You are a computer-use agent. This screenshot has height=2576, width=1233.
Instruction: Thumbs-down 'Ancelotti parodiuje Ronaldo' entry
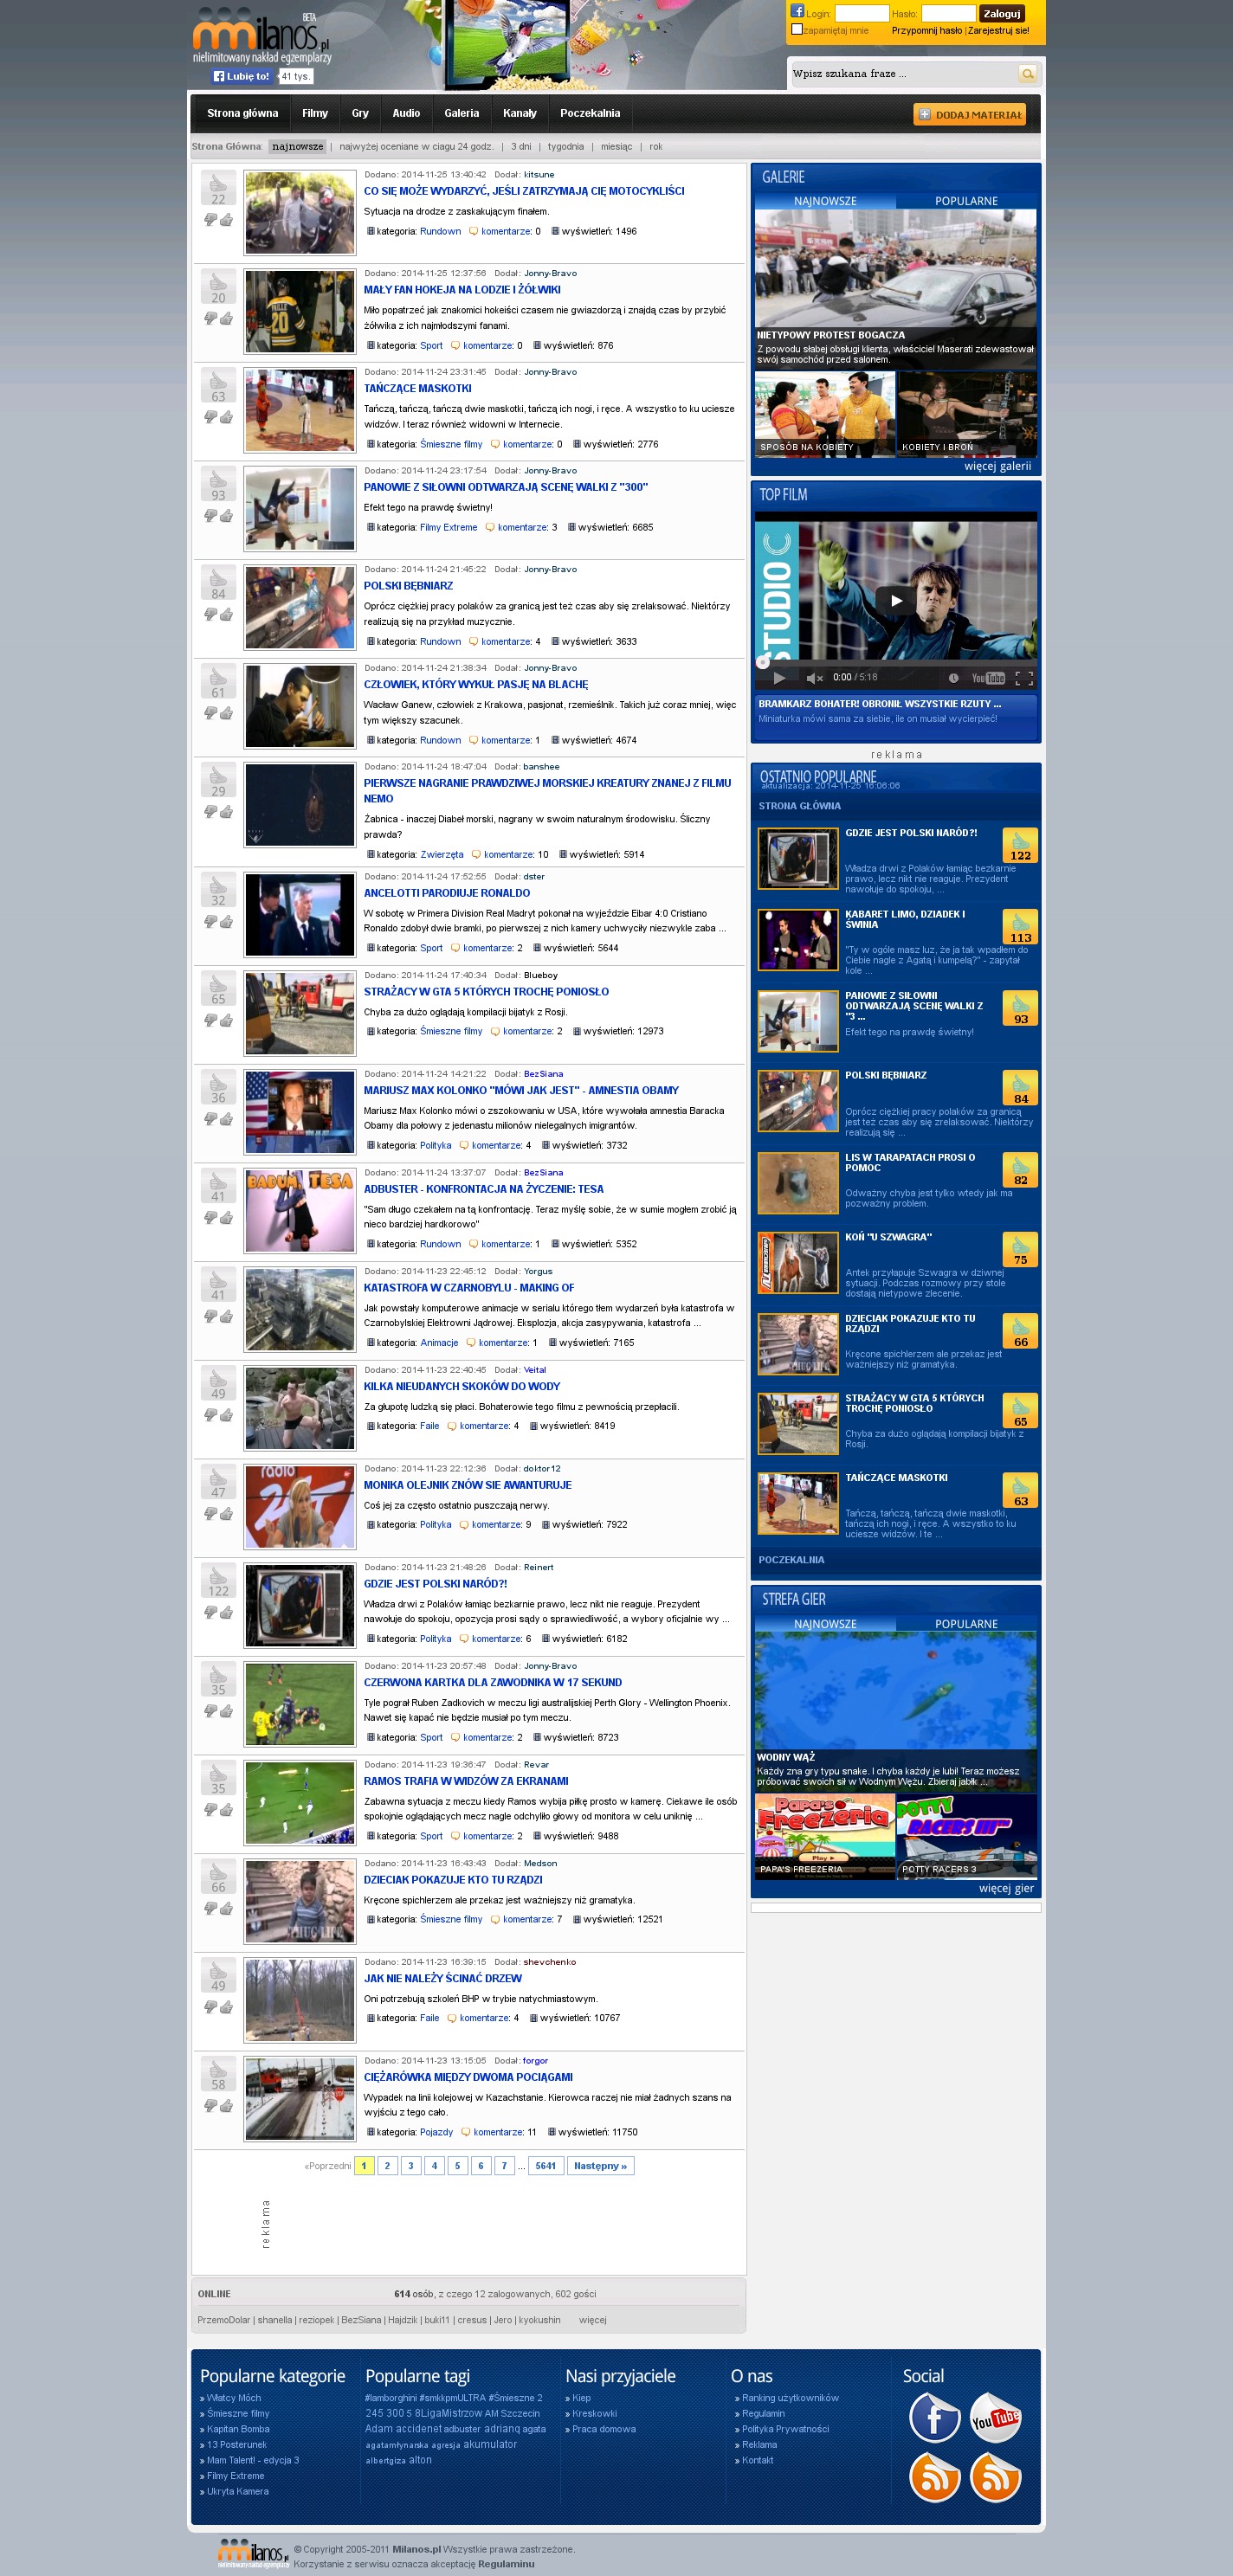pos(211,922)
